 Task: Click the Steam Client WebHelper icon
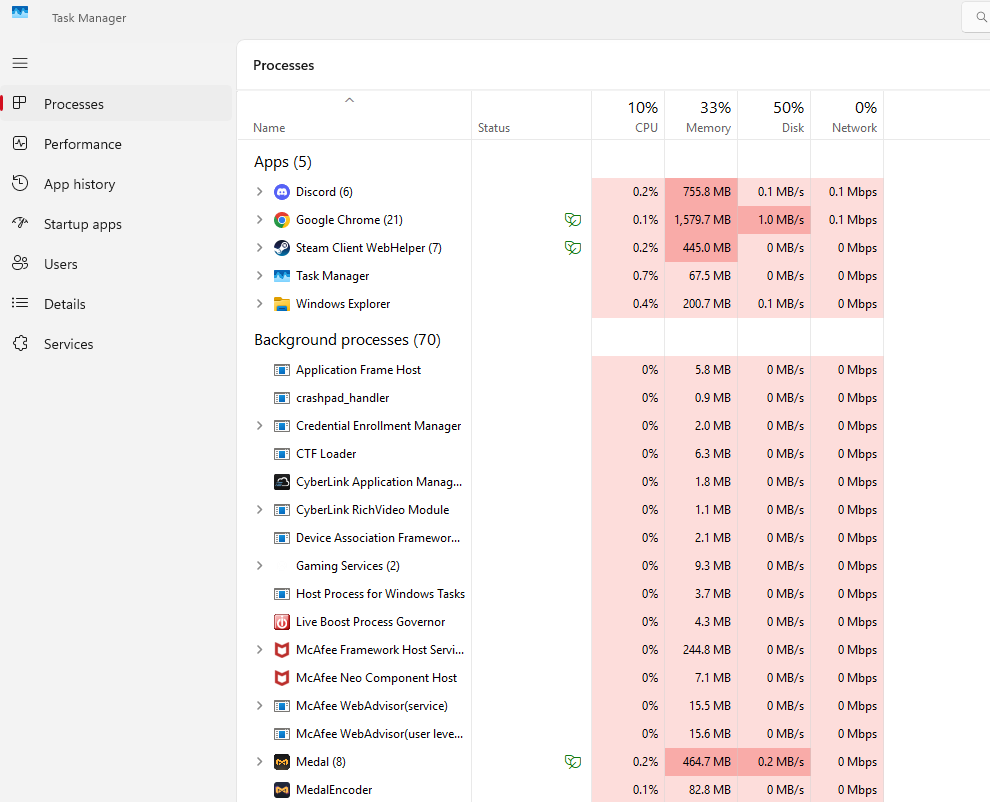pyautogui.click(x=282, y=248)
